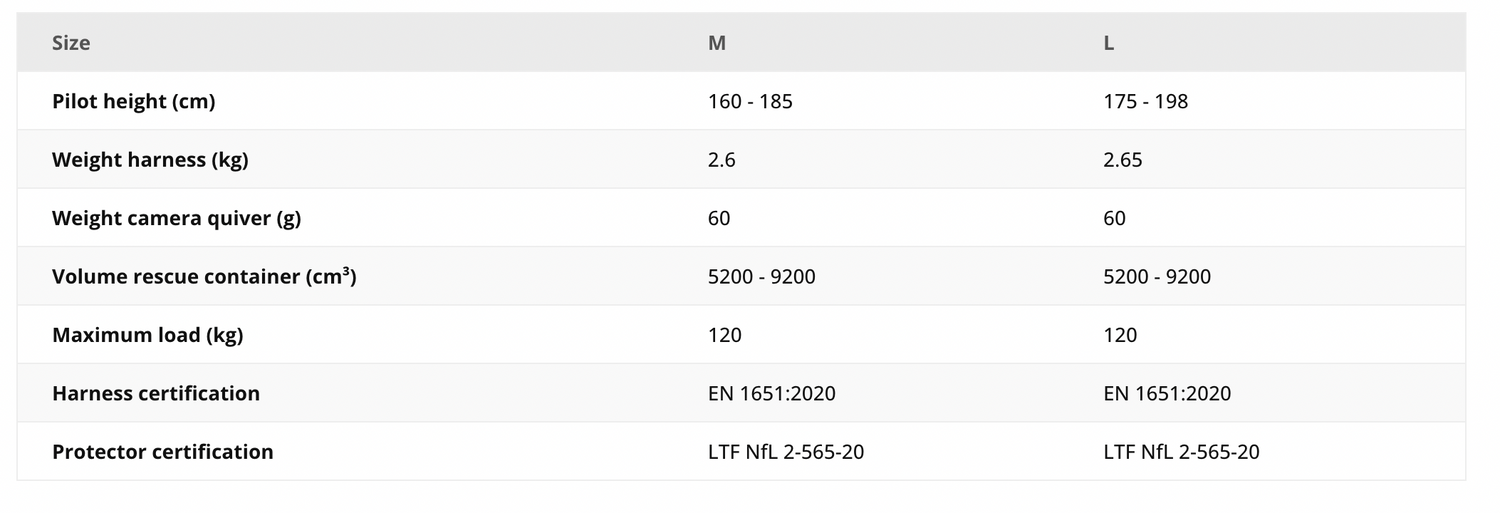Click the M size 5200 - 9200 volume

[761, 276]
